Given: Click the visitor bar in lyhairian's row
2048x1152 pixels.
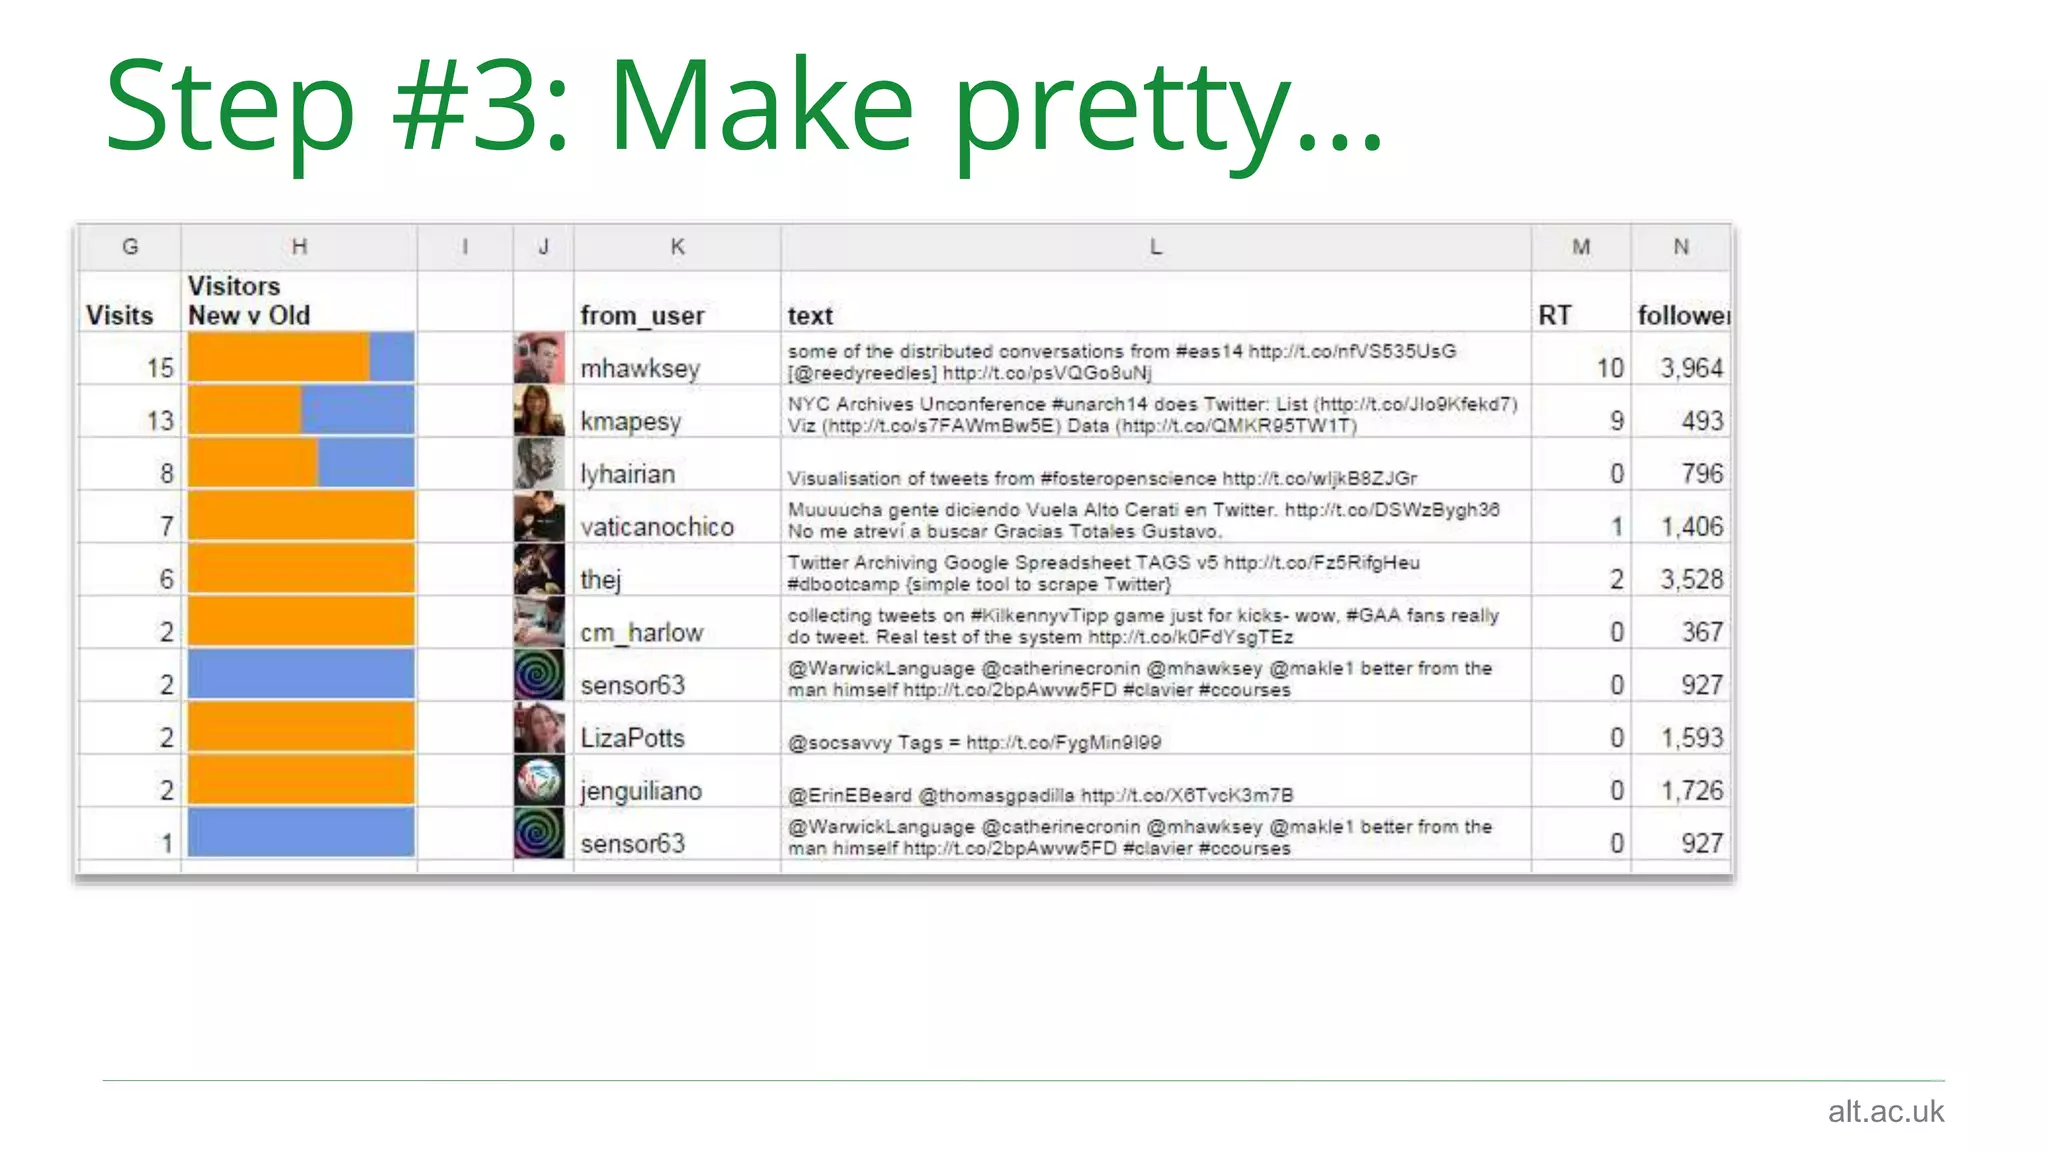Looking at the screenshot, I should pyautogui.click(x=301, y=463).
